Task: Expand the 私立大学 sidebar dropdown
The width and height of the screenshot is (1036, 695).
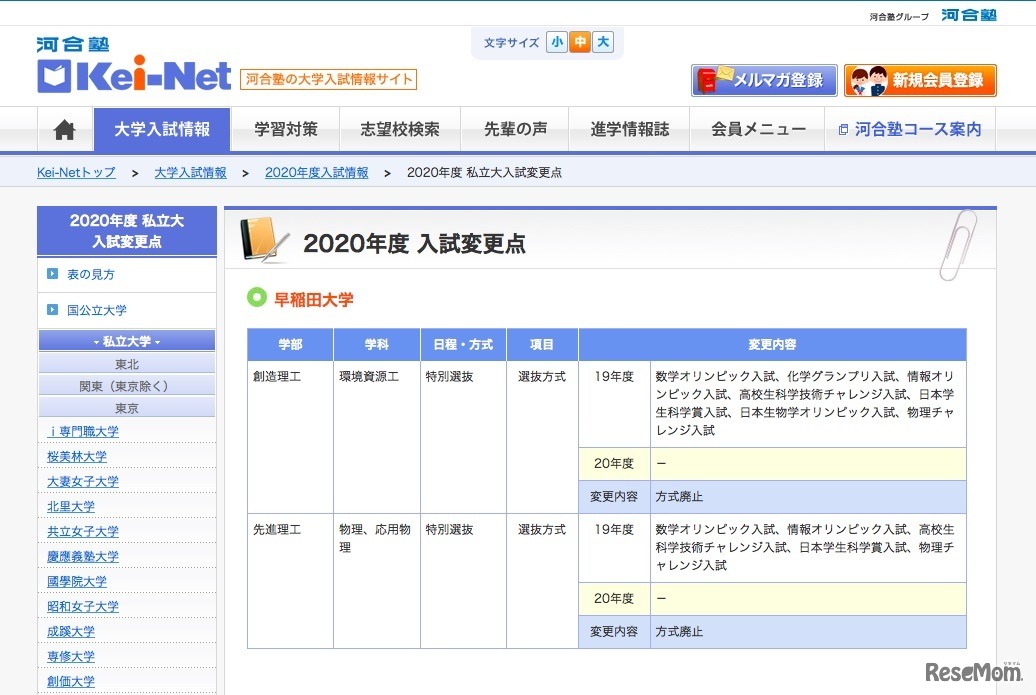Action: [126, 340]
